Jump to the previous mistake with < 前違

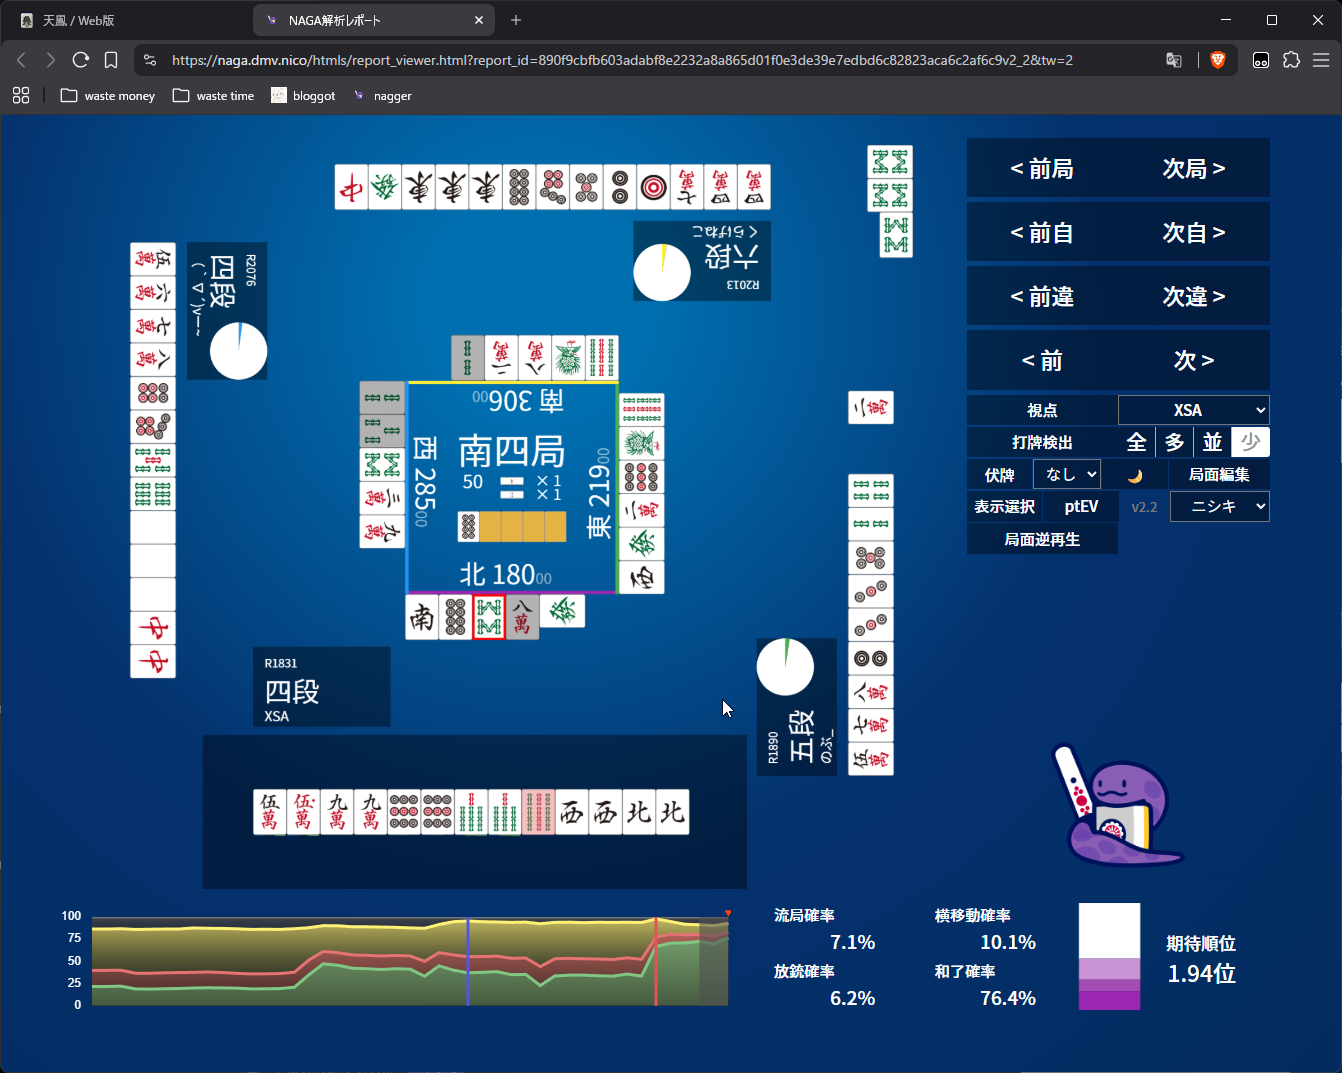1042,297
